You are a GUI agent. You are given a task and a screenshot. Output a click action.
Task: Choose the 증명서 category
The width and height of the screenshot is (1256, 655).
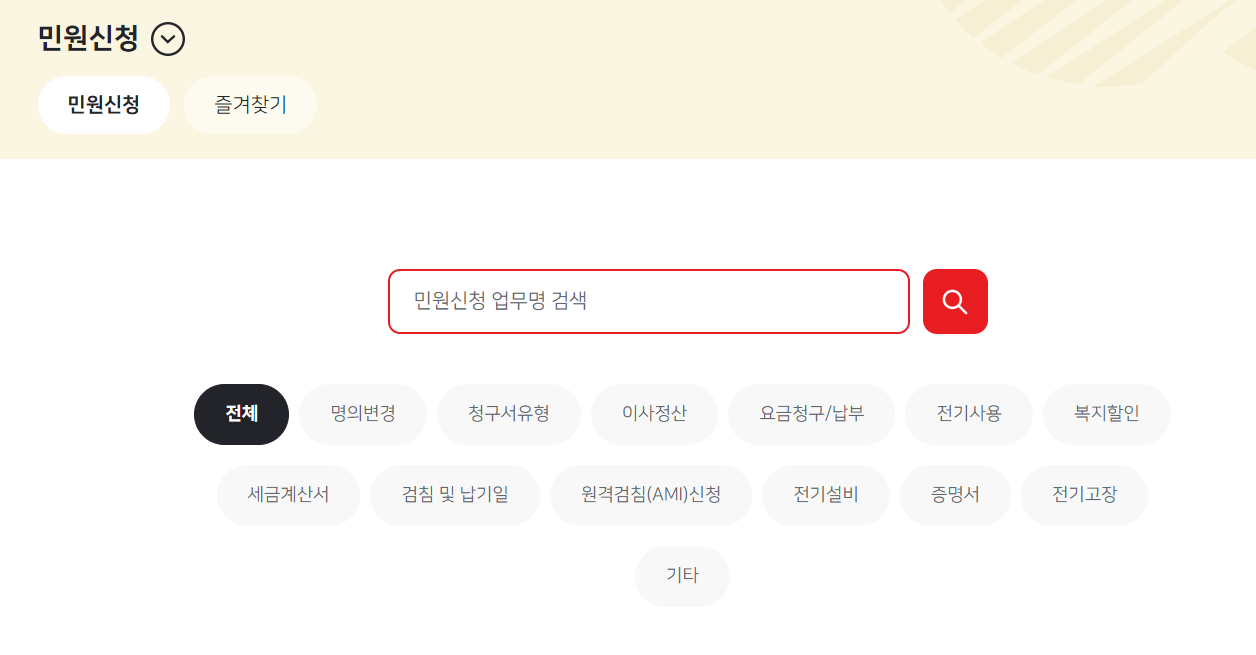click(x=955, y=494)
